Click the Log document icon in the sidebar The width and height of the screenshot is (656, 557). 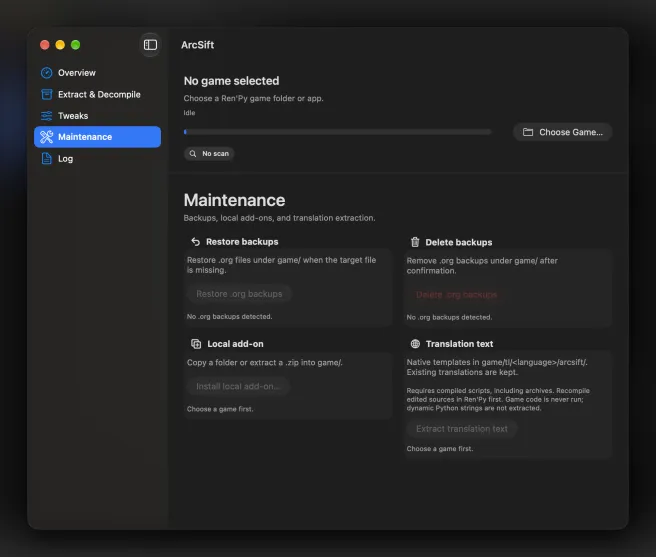[46, 159]
